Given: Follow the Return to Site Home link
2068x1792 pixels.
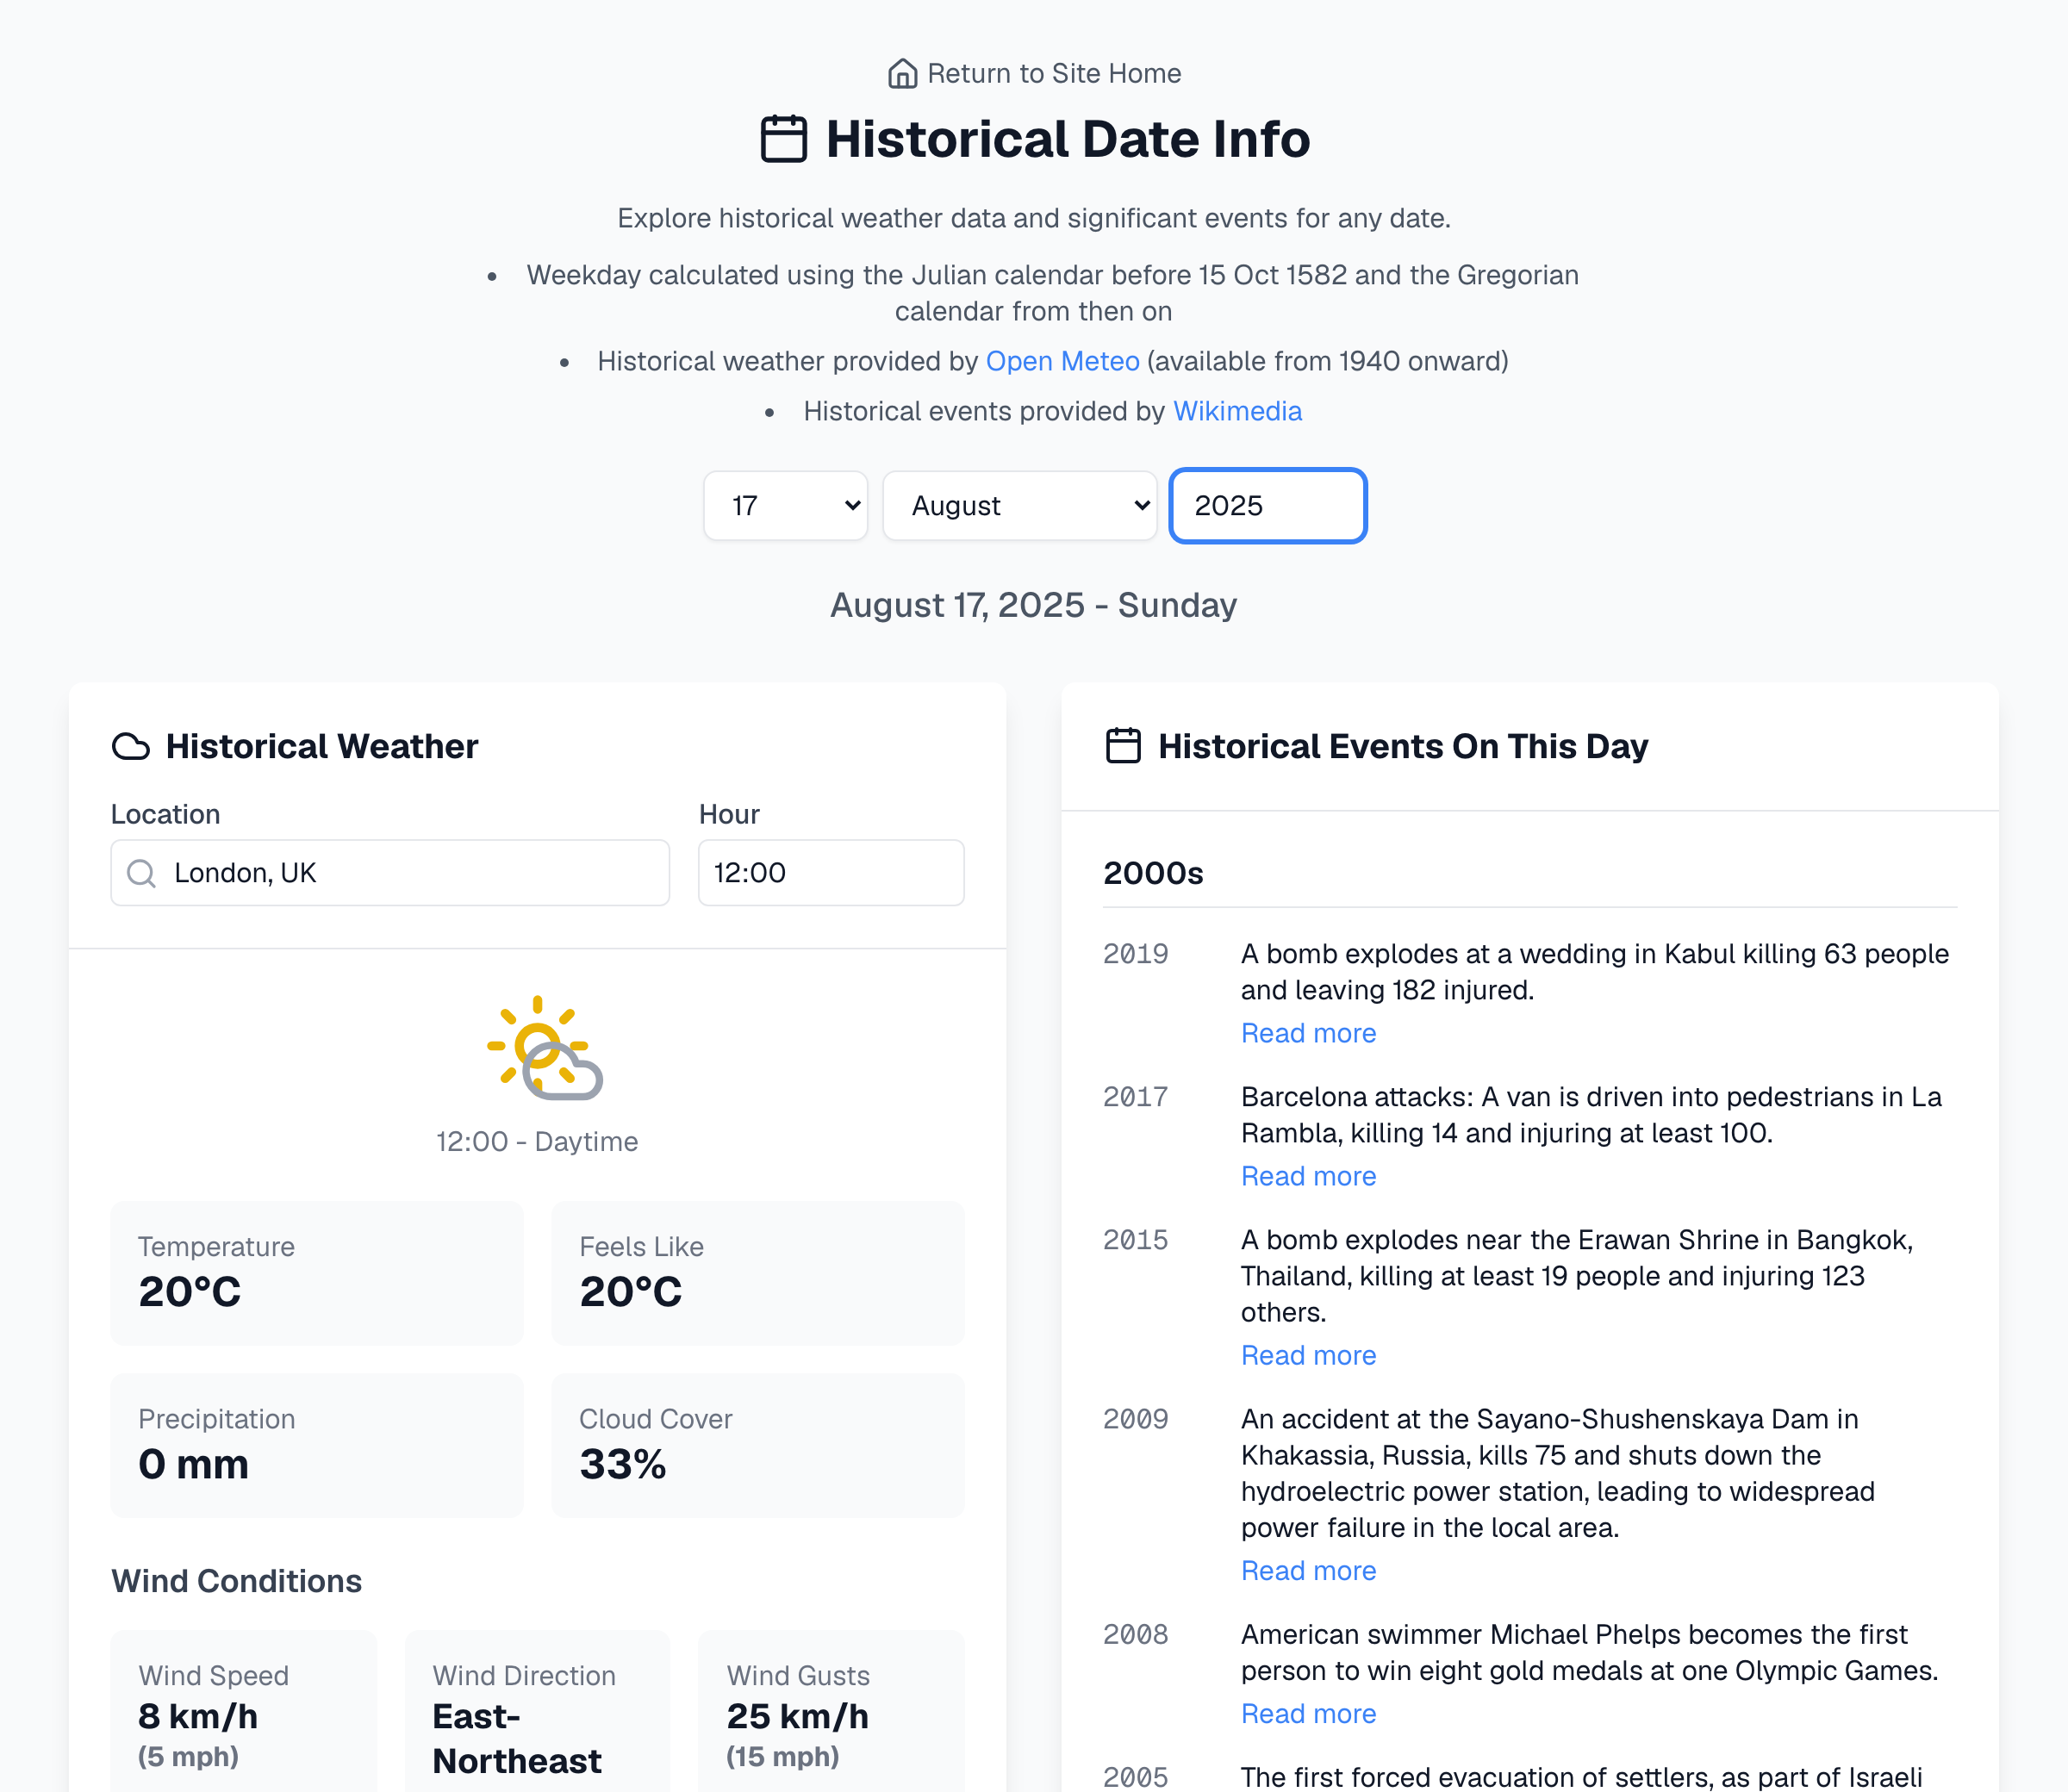Looking at the screenshot, I should pyautogui.click(x=1034, y=74).
